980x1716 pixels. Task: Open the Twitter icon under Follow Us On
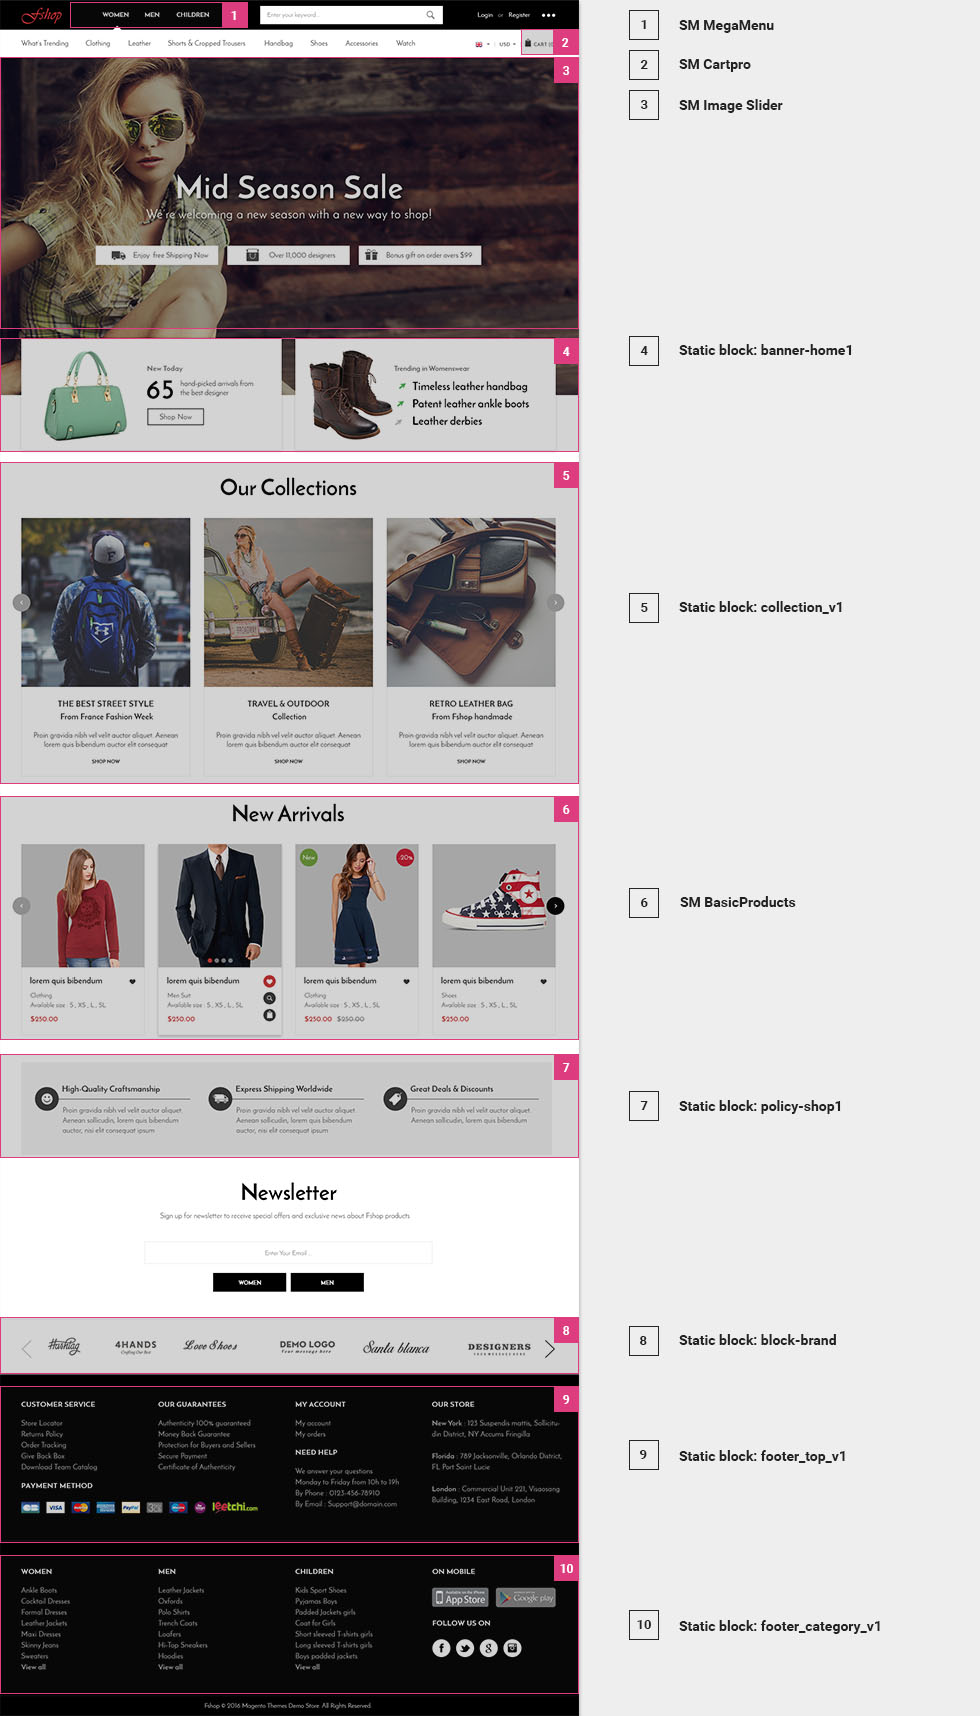(465, 1648)
